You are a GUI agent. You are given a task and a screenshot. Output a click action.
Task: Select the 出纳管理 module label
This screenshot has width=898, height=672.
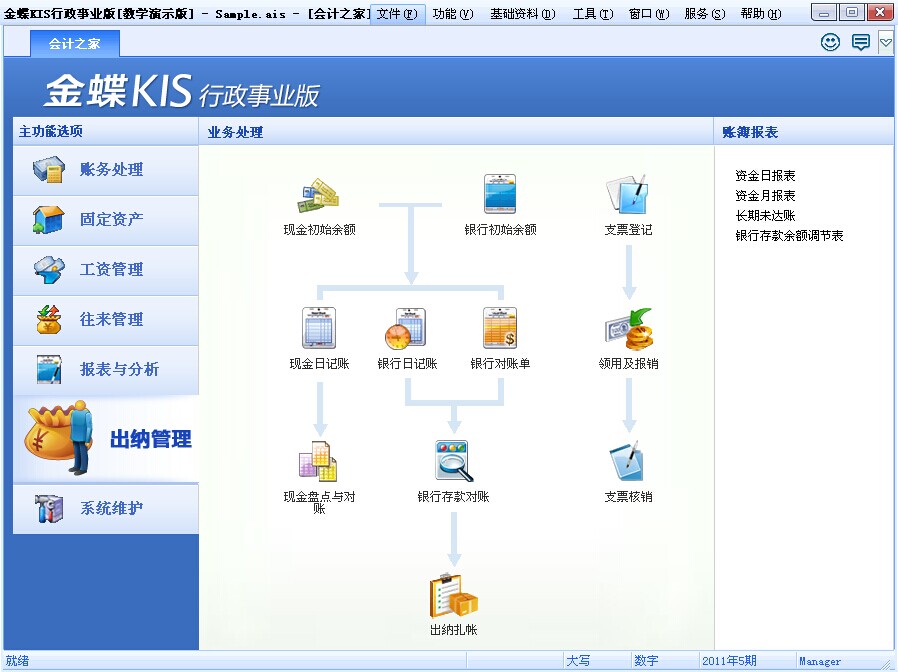[x=151, y=439]
